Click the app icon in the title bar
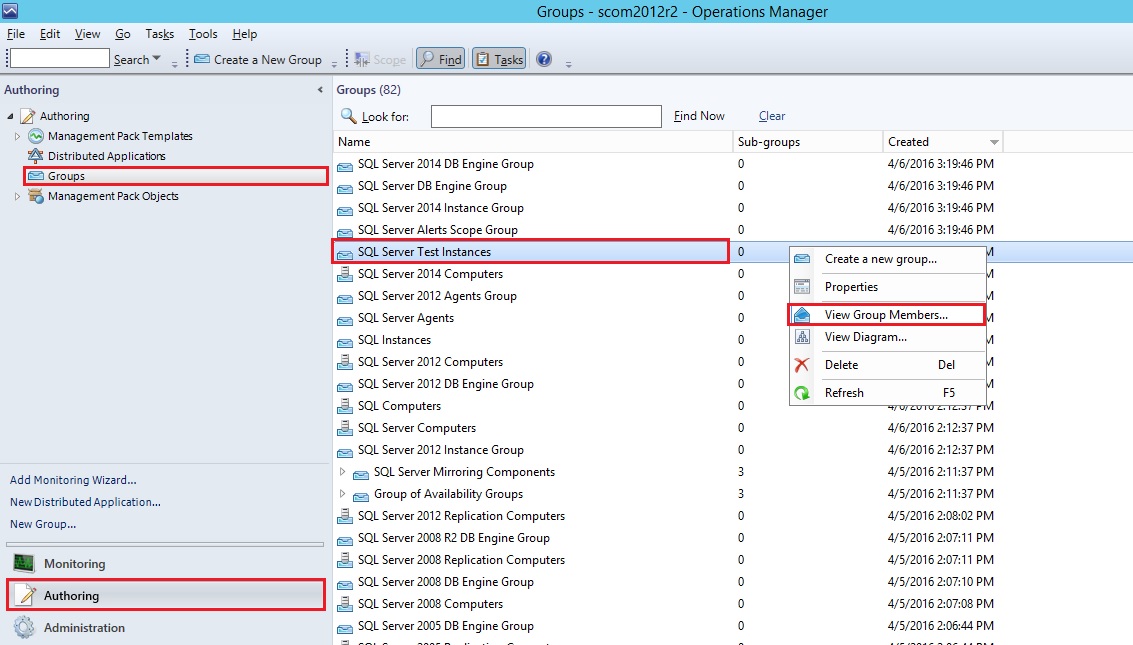The image size is (1133, 645). pos(10,11)
